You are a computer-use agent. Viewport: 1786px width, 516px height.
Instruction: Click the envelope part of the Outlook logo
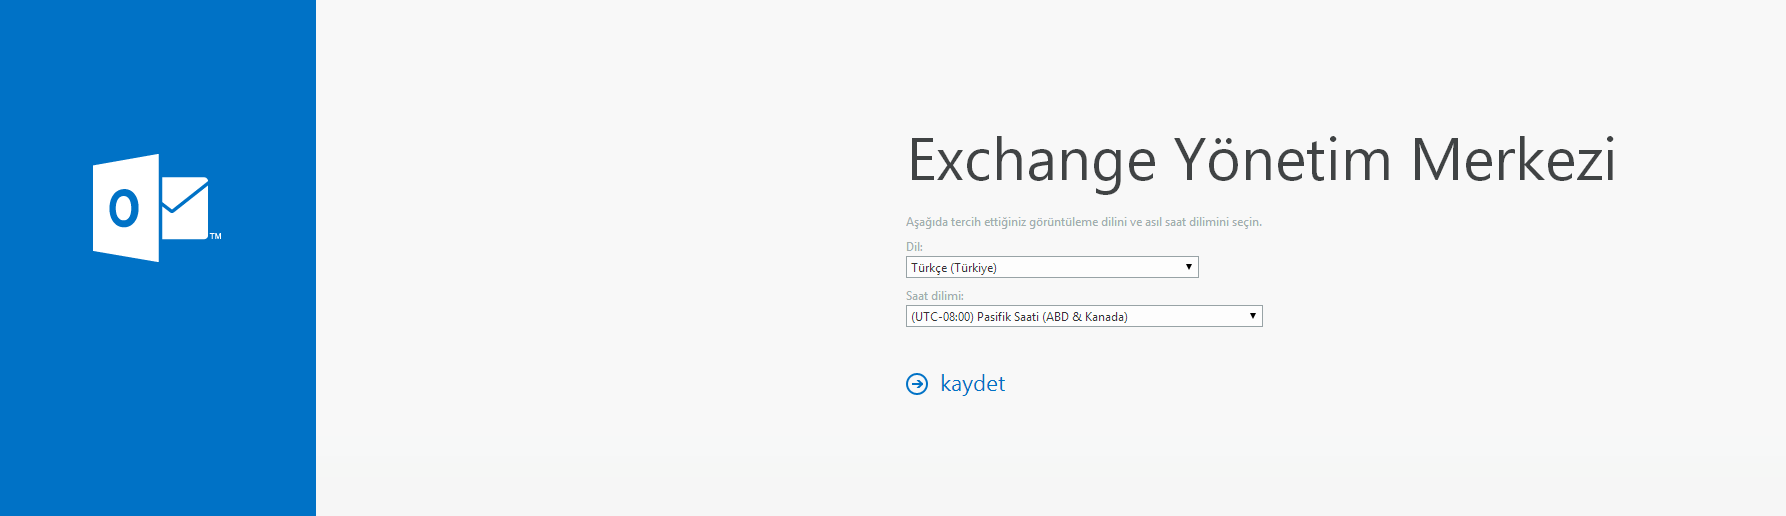click(185, 208)
